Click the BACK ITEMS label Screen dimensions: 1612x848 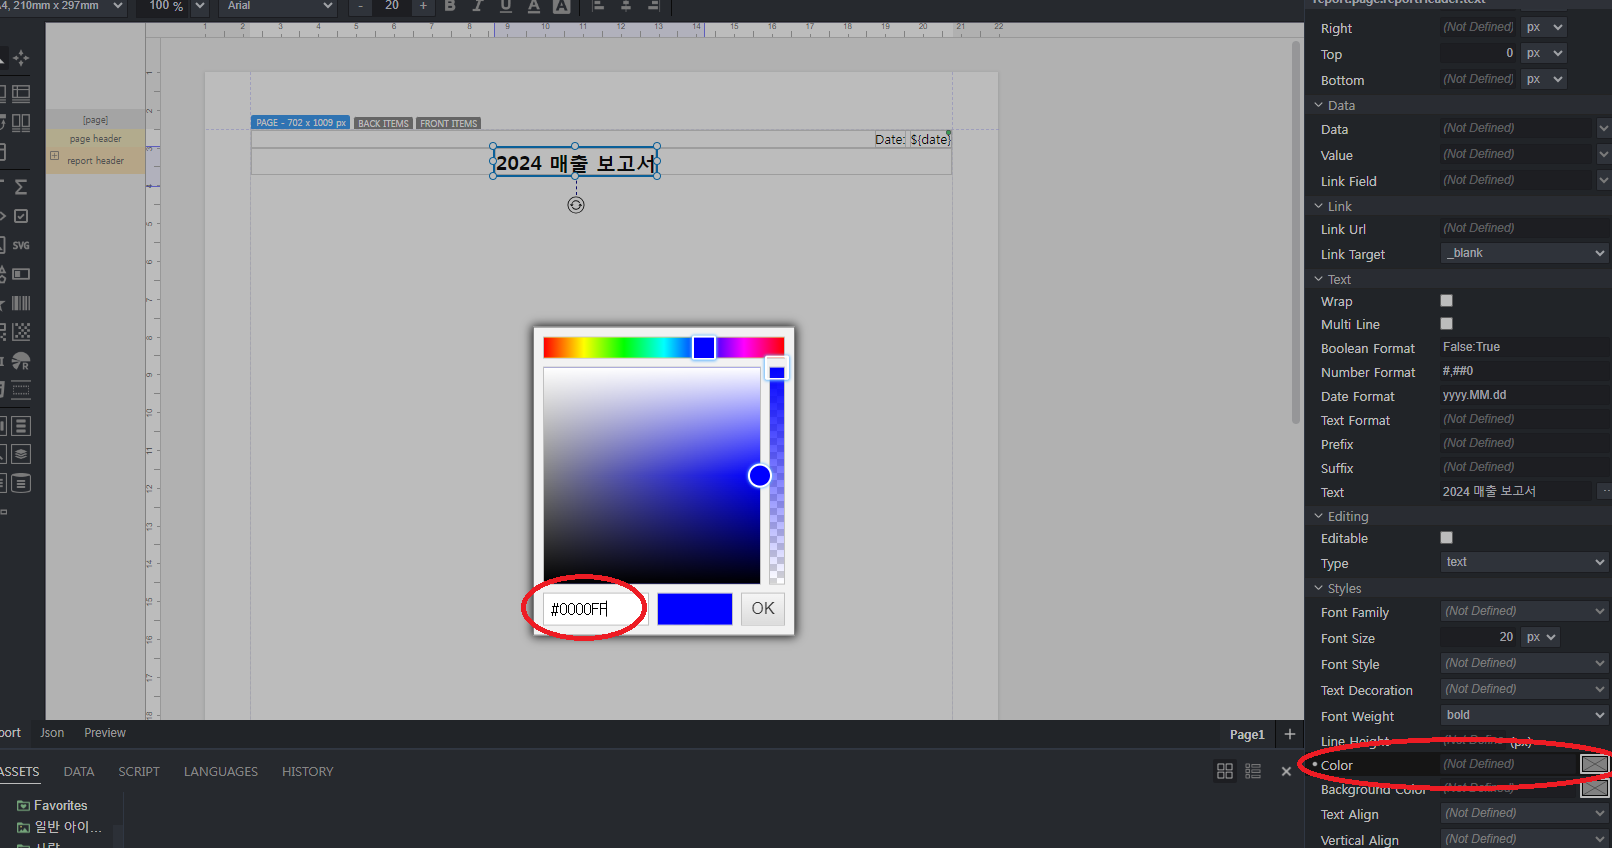pos(383,123)
